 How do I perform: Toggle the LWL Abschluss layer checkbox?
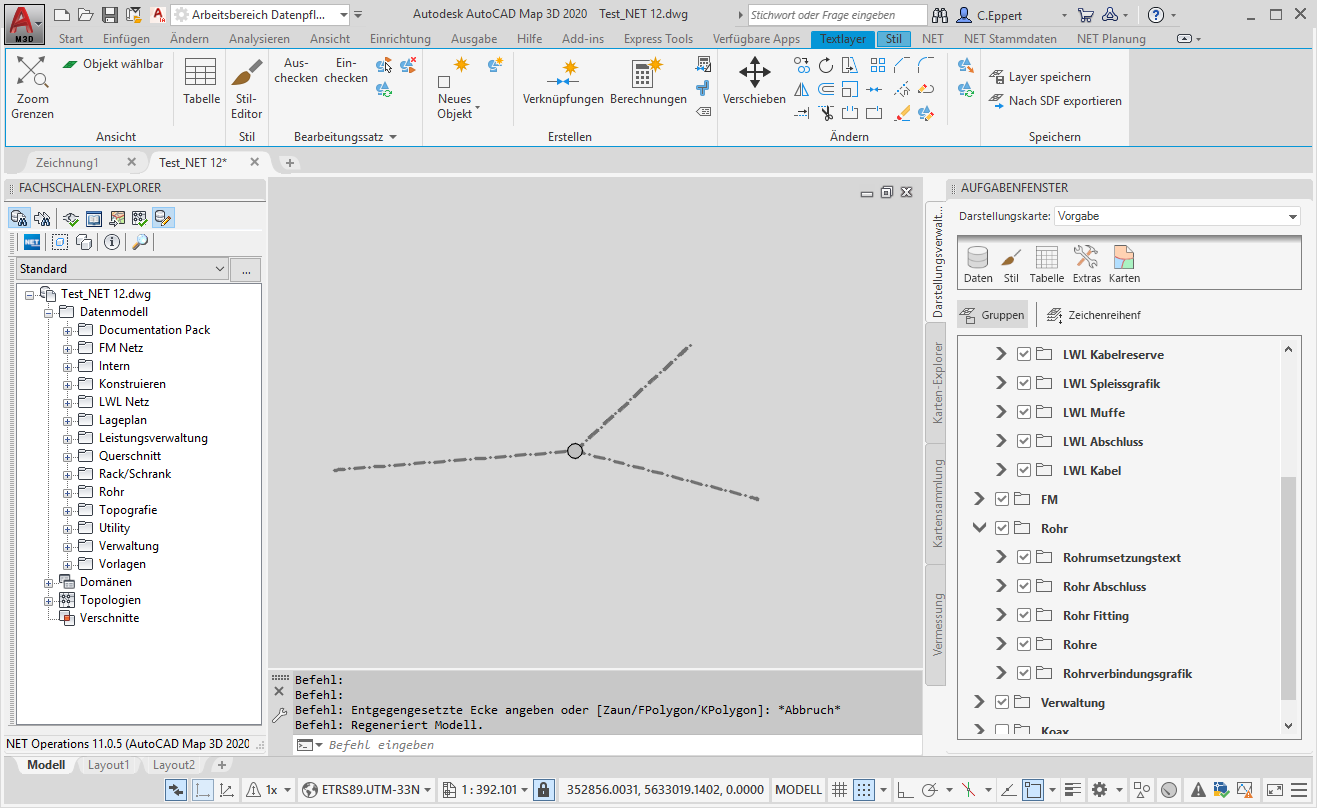pyautogui.click(x=1024, y=442)
